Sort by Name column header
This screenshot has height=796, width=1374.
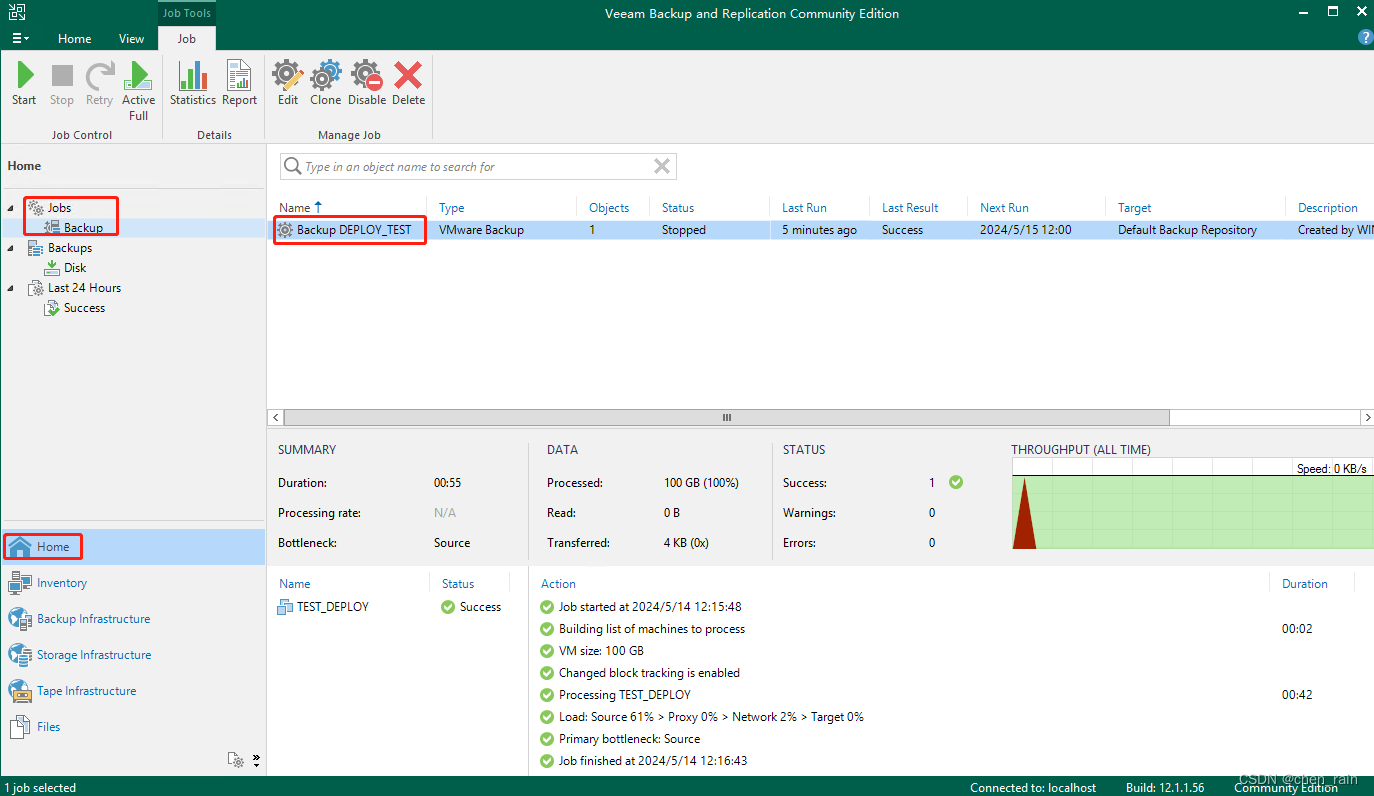295,208
